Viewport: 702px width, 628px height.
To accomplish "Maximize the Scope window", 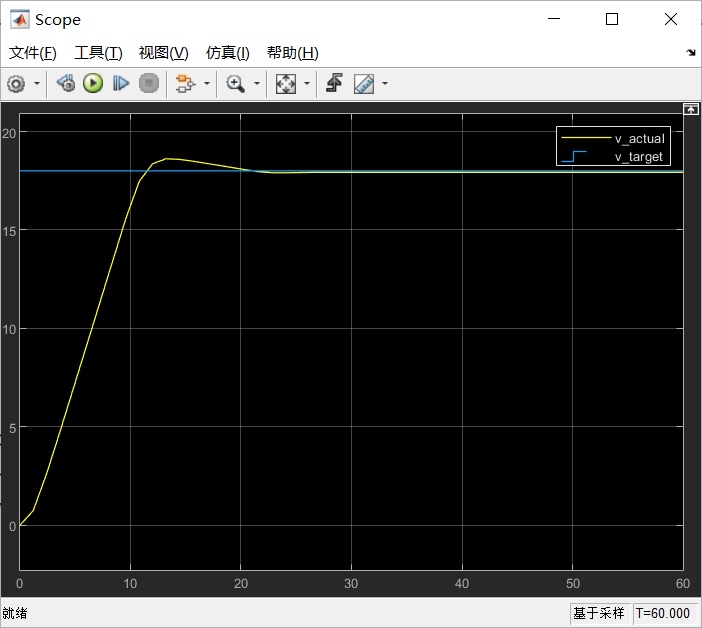I will pos(612,19).
